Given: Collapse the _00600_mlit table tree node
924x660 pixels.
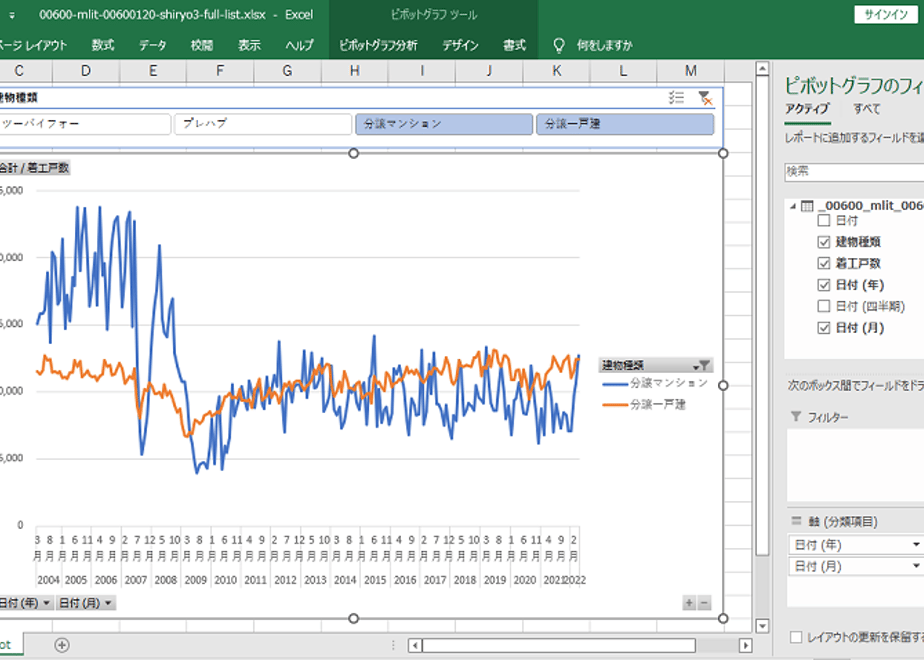Looking at the screenshot, I should tap(793, 206).
